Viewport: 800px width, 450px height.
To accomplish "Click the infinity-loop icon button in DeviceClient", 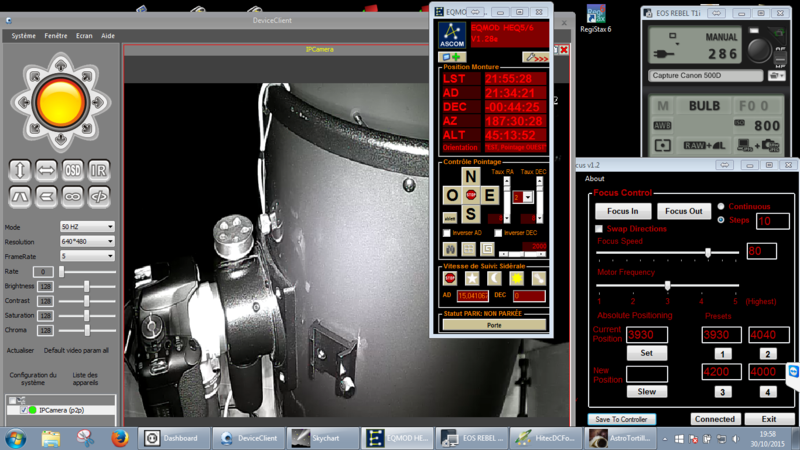I will (72, 196).
